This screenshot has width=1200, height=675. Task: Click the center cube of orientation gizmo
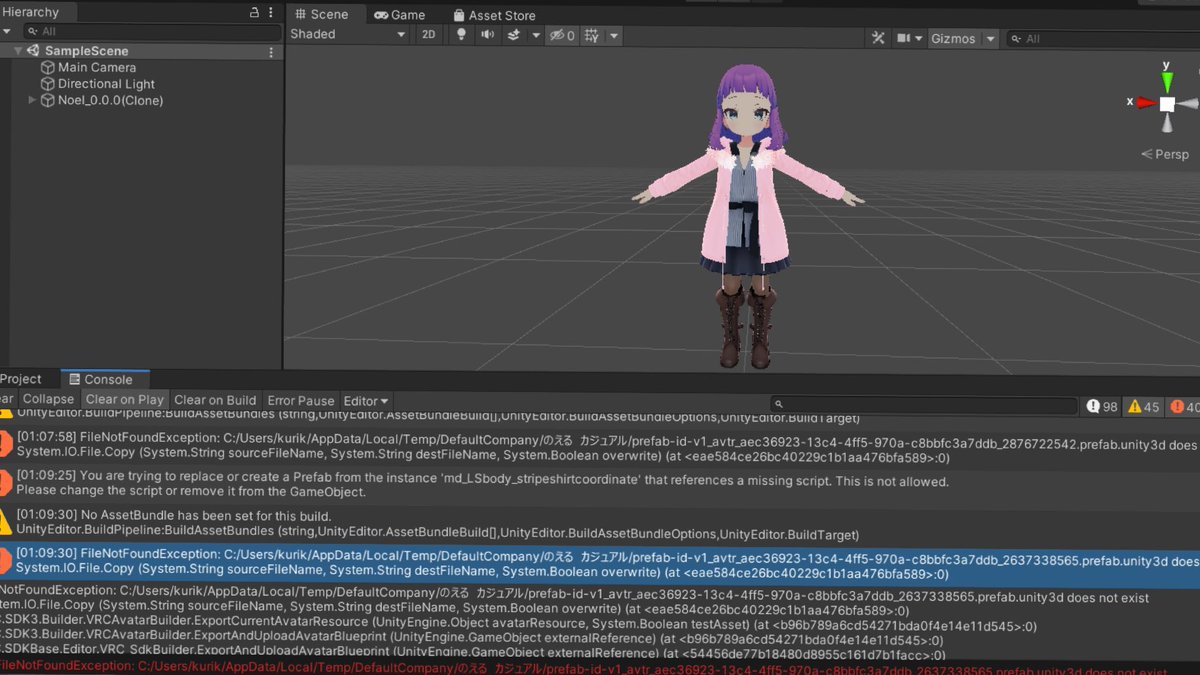click(1167, 103)
